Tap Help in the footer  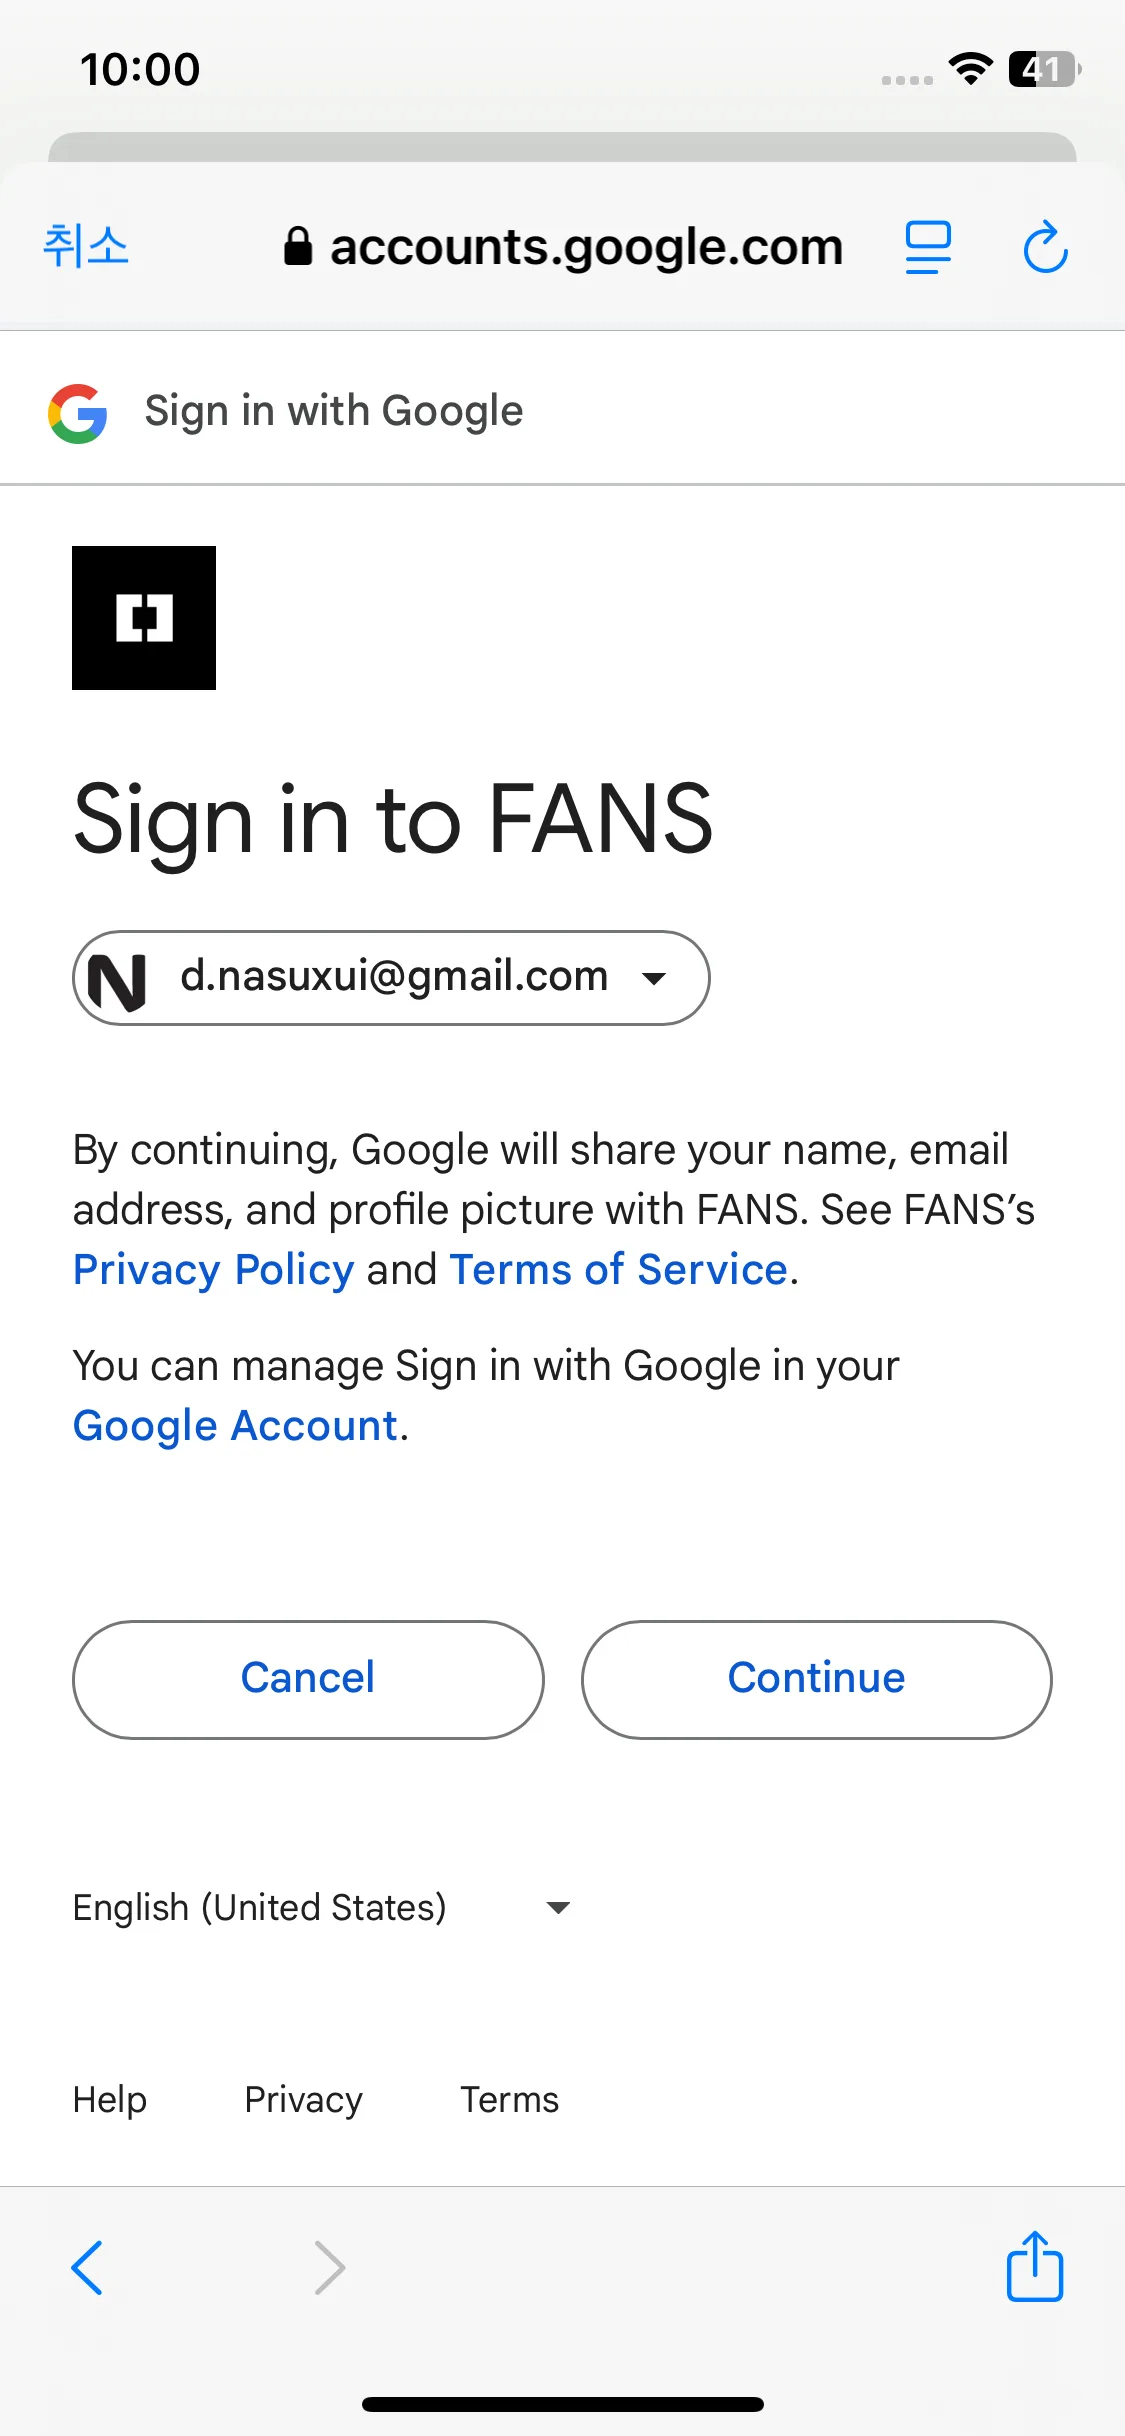pyautogui.click(x=110, y=2099)
